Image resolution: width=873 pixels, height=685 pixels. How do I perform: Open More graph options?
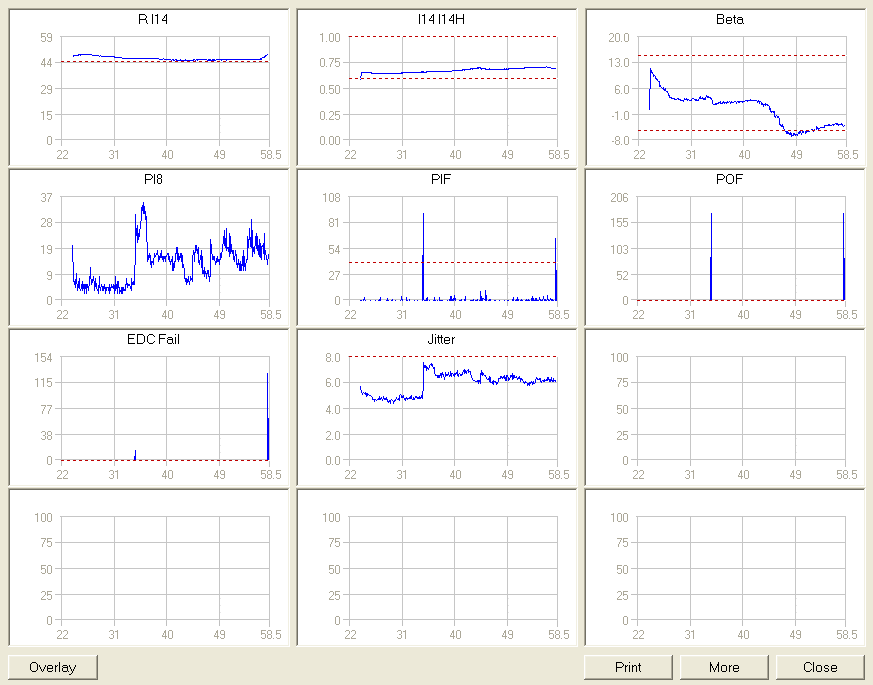point(724,667)
